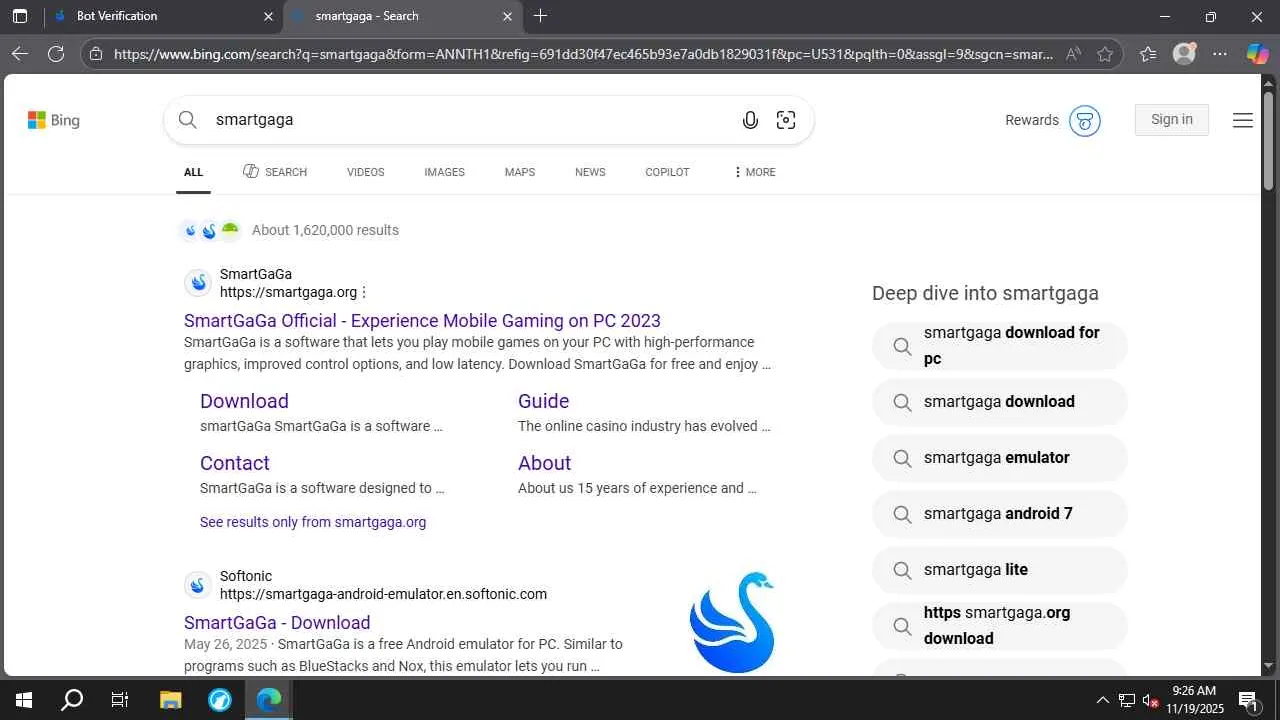Select the ALL results tab
Screen dimensions: 1280x720
[x=193, y=172]
